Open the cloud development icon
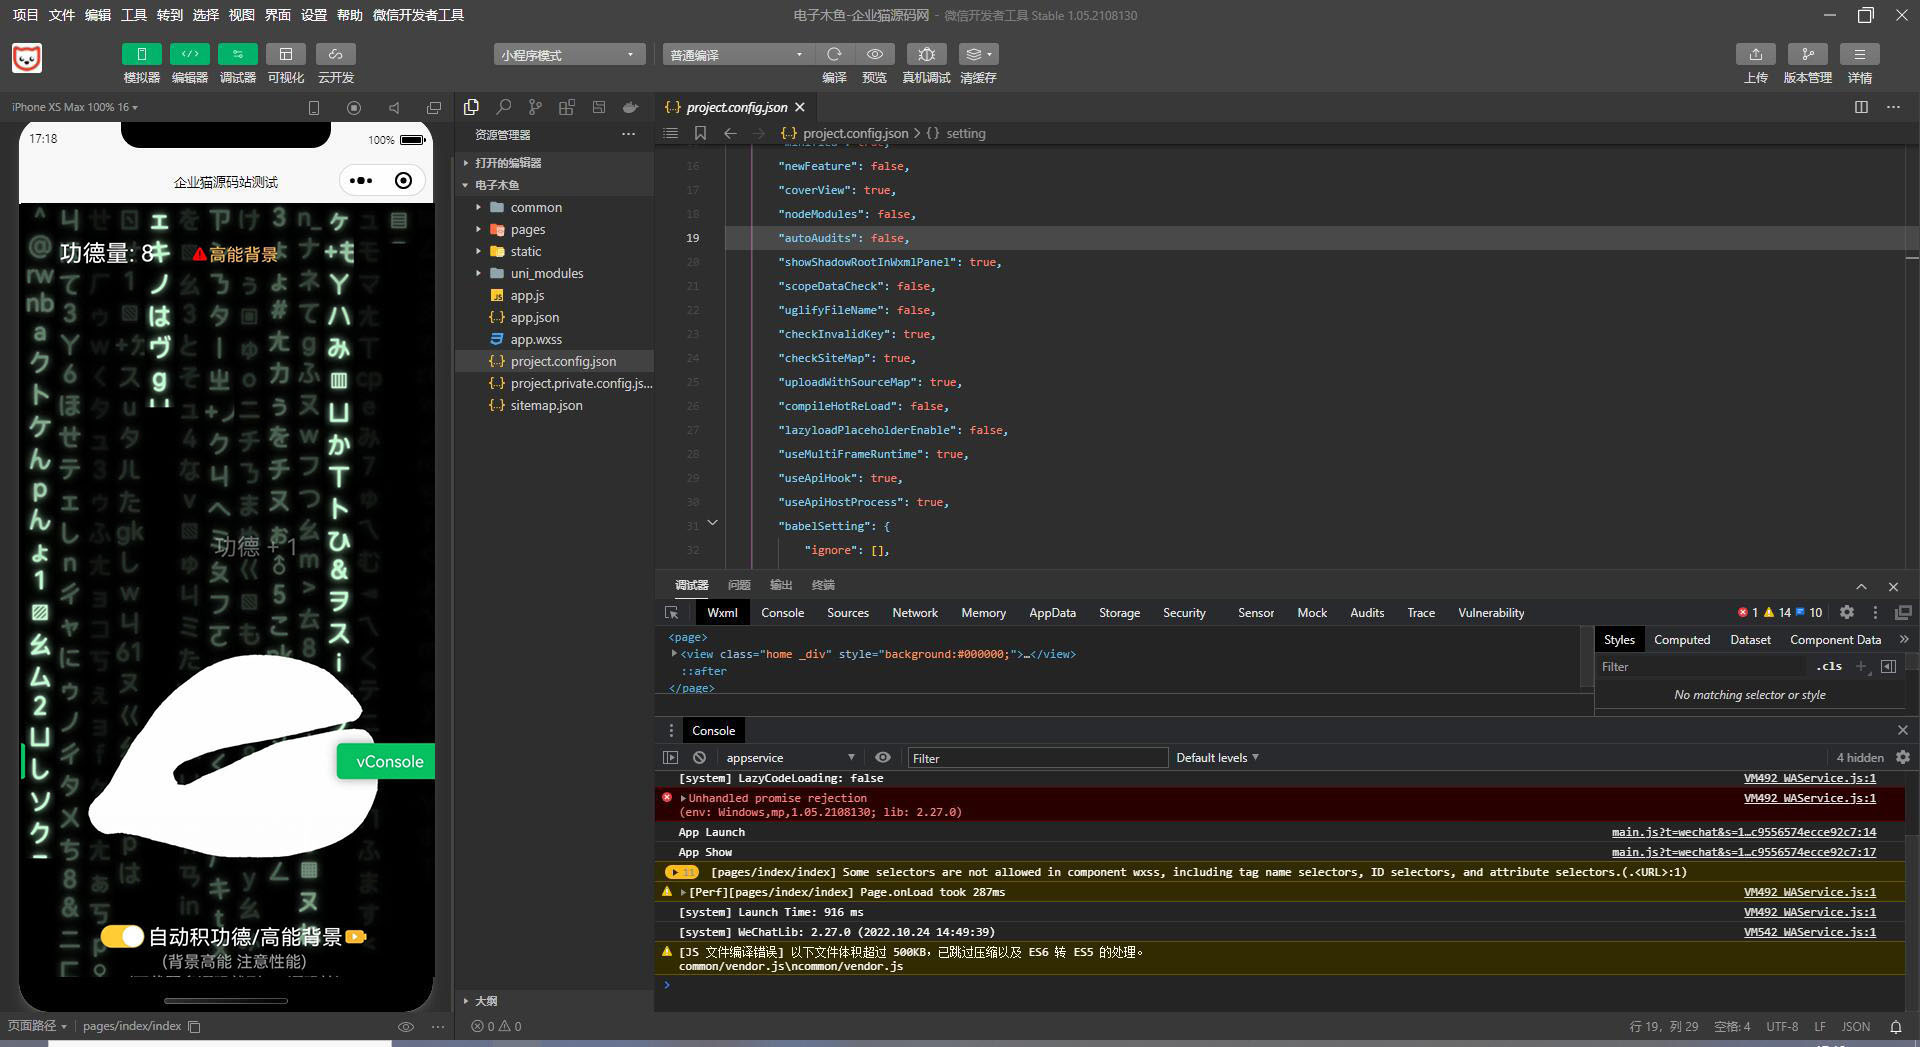 (x=335, y=54)
